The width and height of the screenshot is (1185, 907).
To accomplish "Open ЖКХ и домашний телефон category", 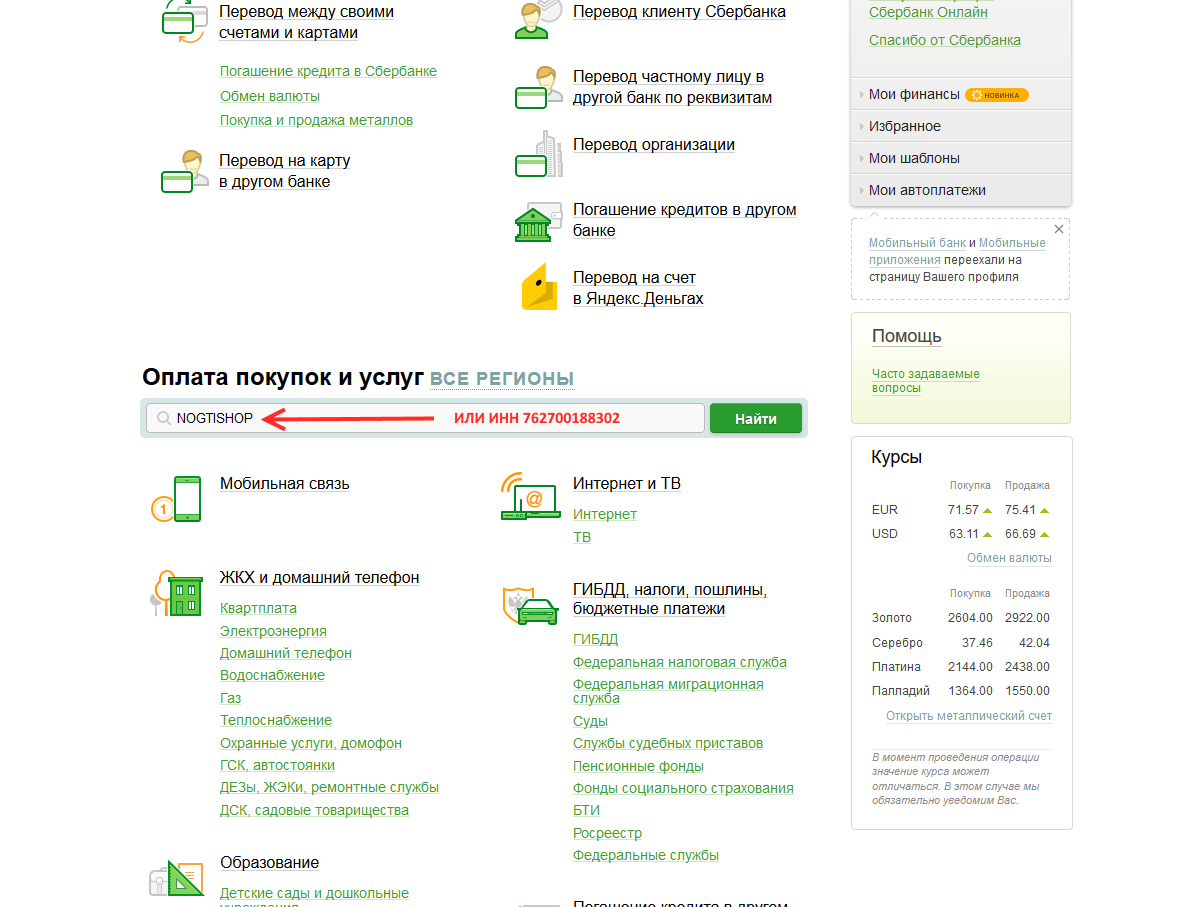I will (320, 577).
